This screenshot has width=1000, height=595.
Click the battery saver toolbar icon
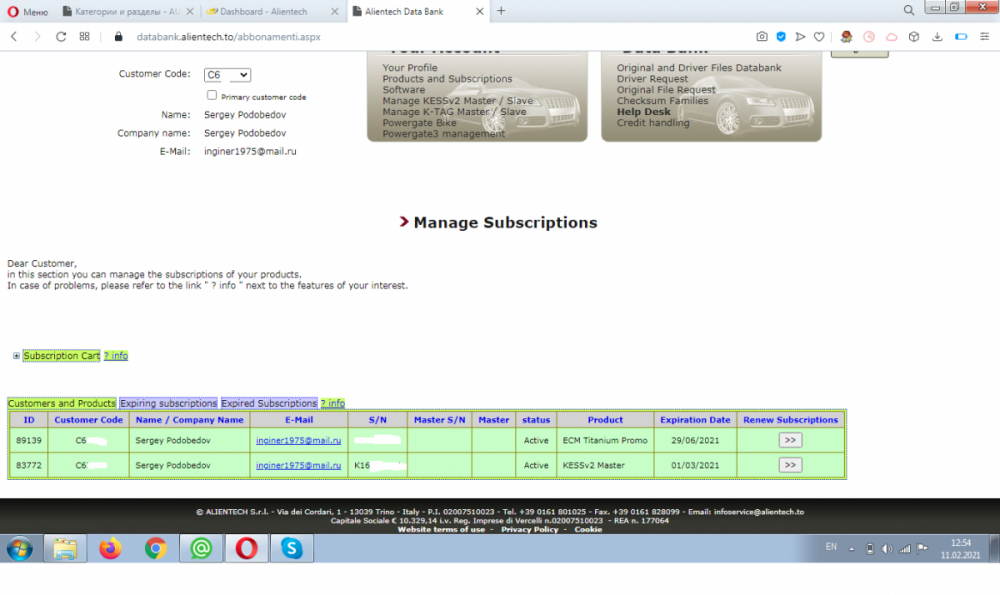[x=961, y=36]
